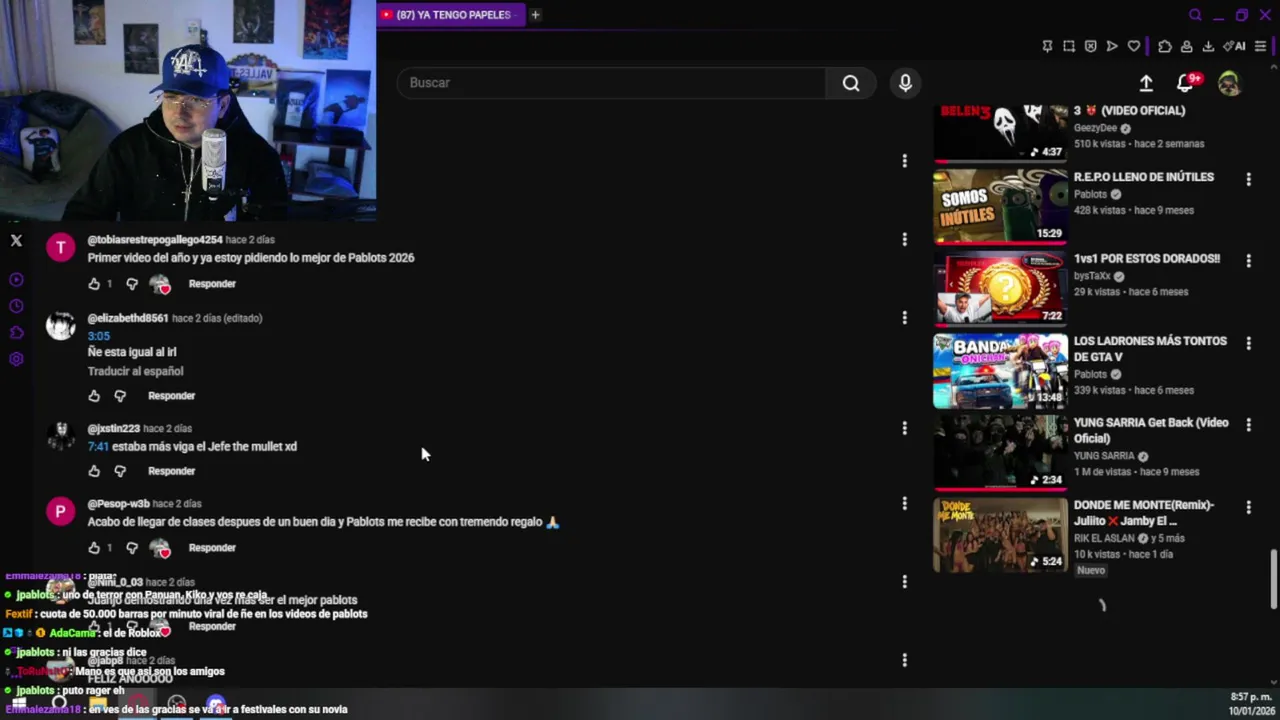
Task: Open the Settings gear in the sidebar
Action: point(16,359)
